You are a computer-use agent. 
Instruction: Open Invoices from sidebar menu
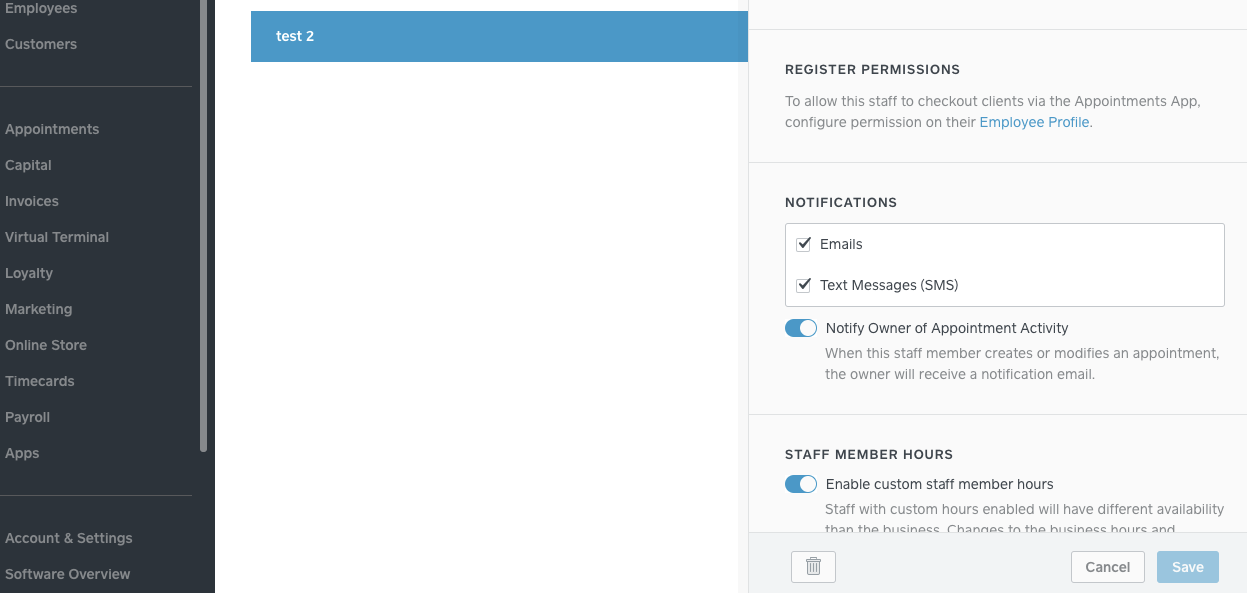click(32, 201)
